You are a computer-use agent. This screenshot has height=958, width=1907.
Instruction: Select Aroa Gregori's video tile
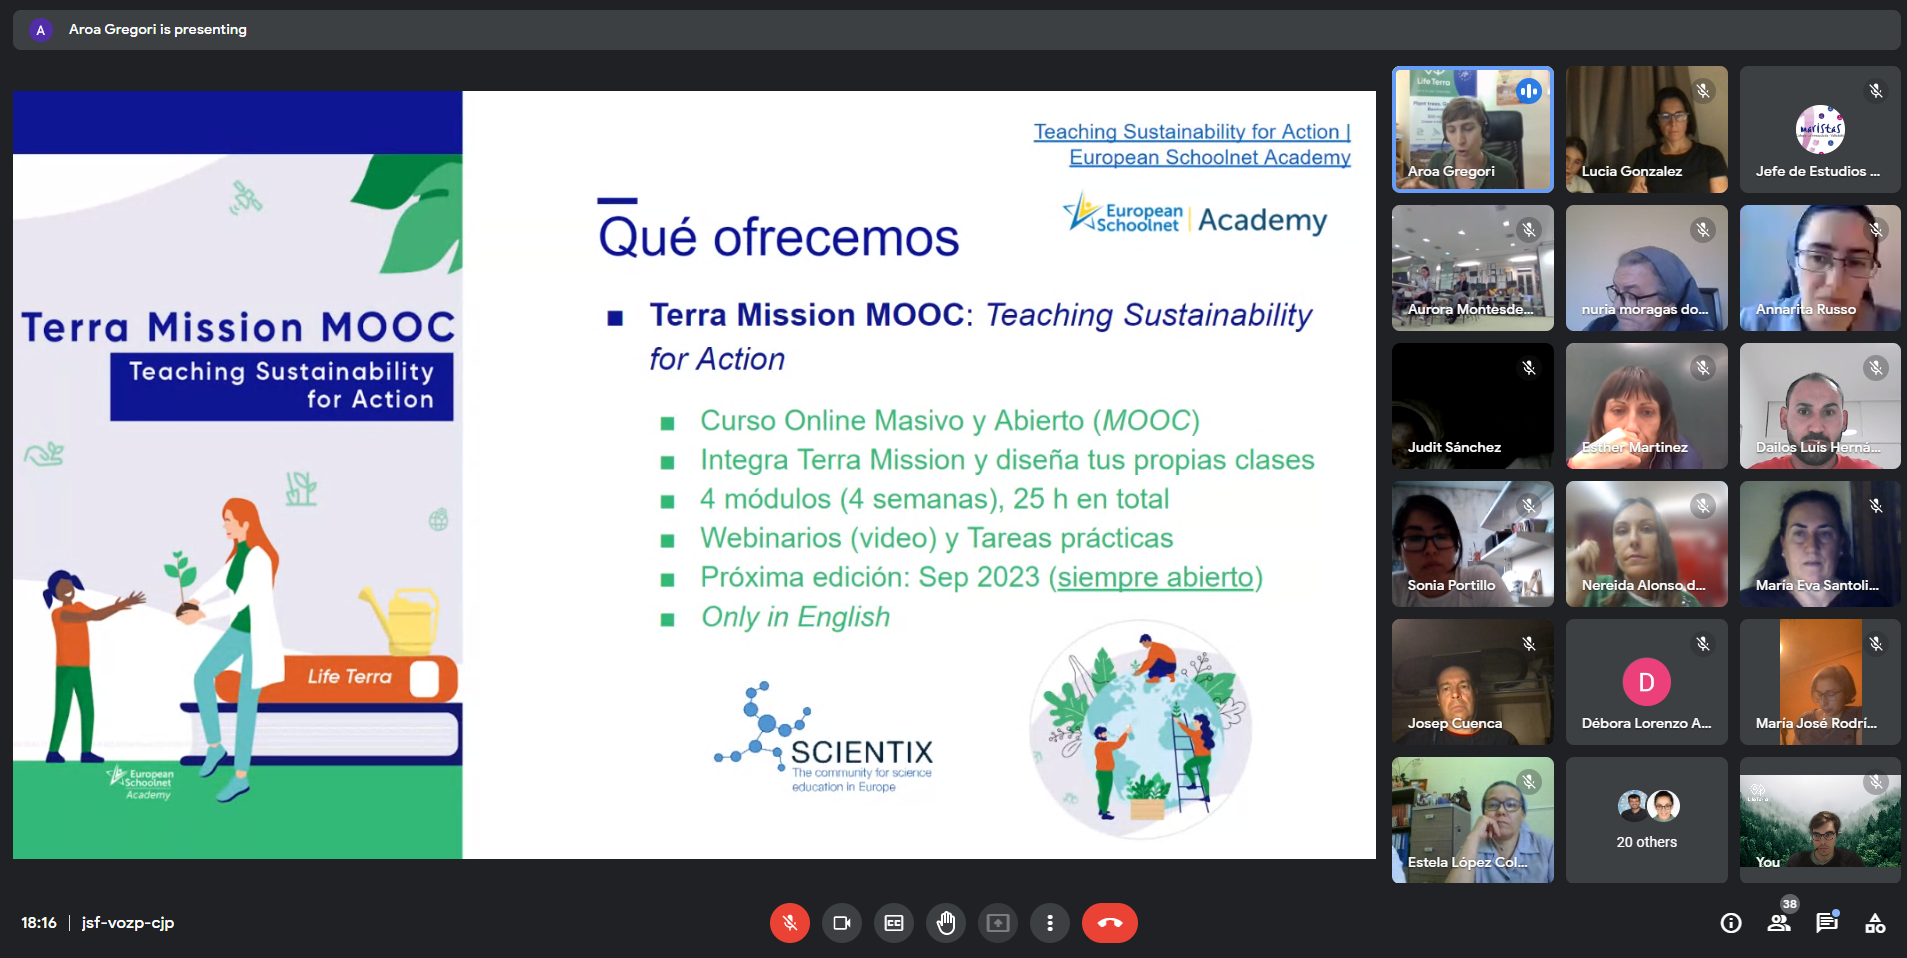(1473, 129)
